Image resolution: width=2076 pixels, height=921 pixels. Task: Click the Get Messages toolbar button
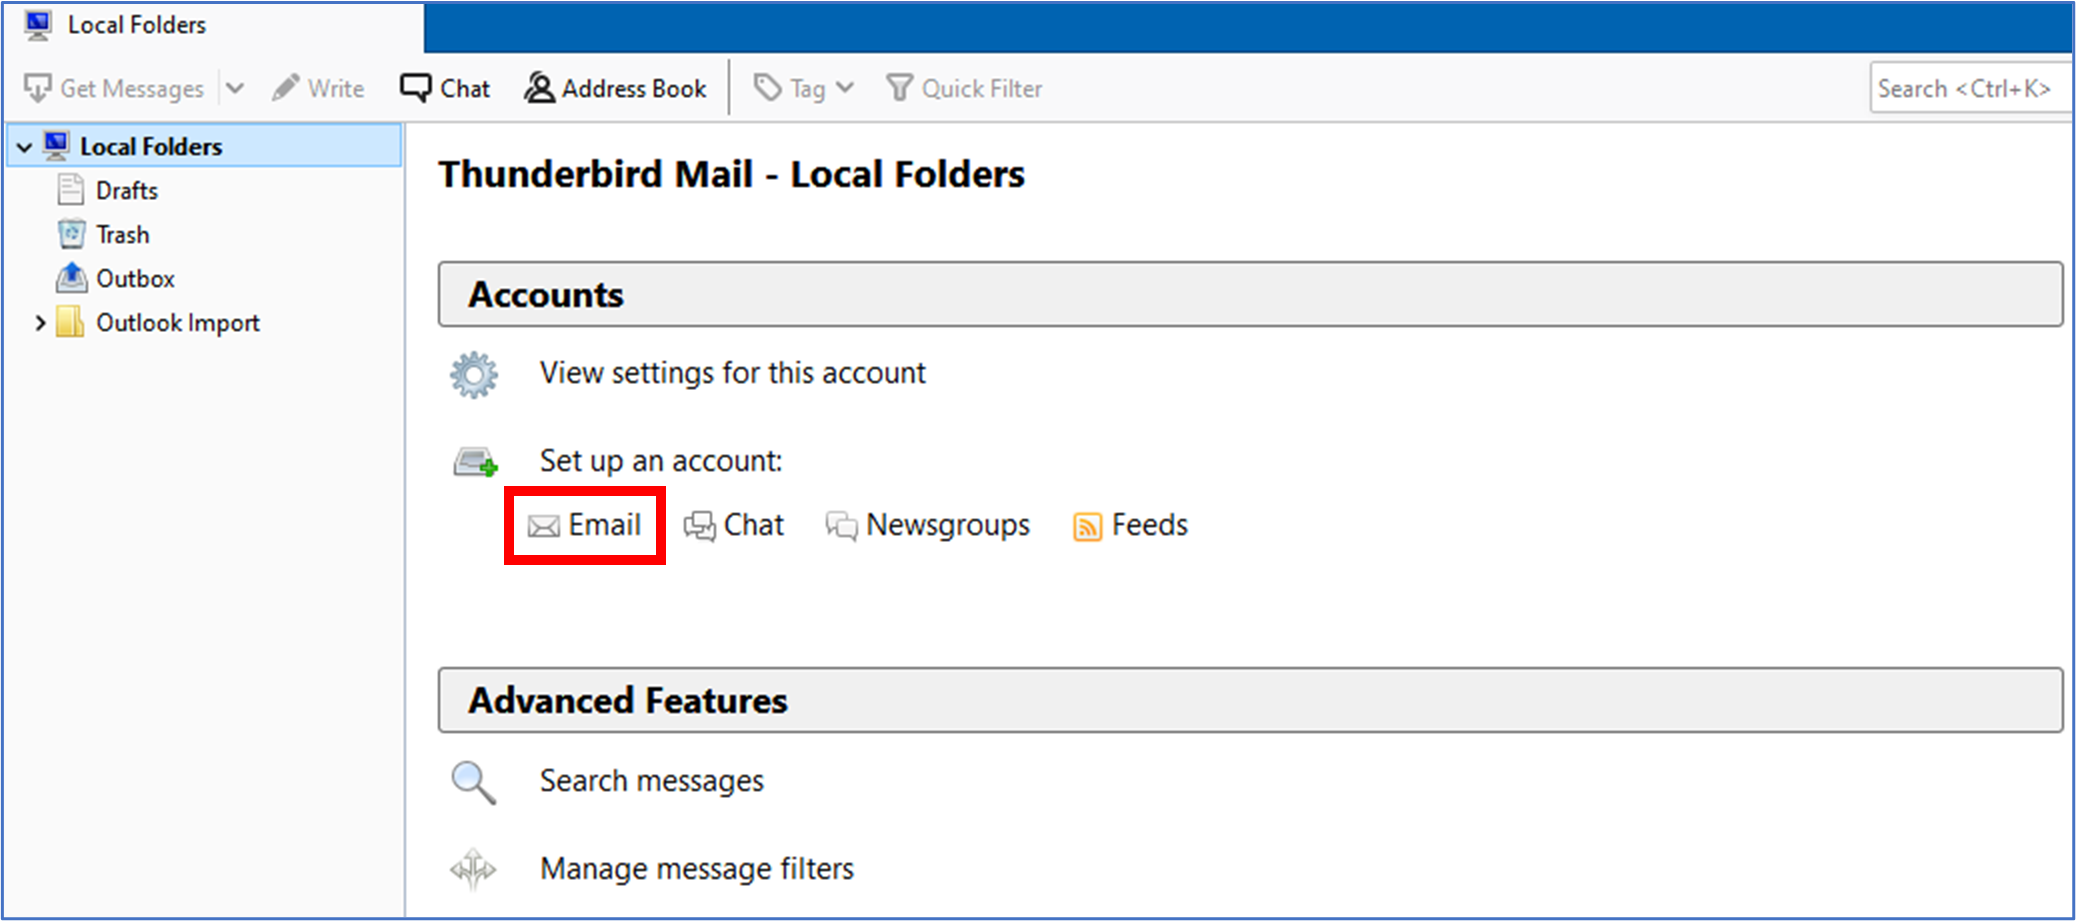pyautogui.click(x=114, y=89)
